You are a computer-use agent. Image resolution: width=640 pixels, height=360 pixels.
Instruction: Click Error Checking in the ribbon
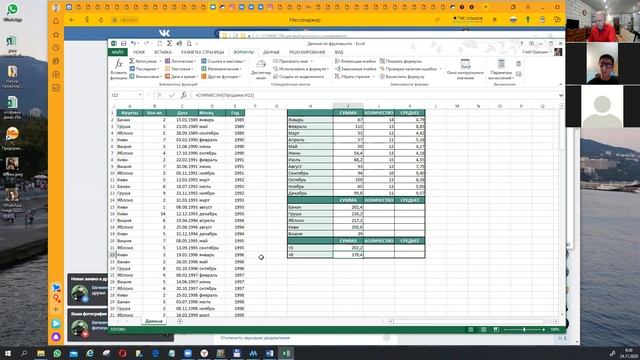[x=411, y=69]
